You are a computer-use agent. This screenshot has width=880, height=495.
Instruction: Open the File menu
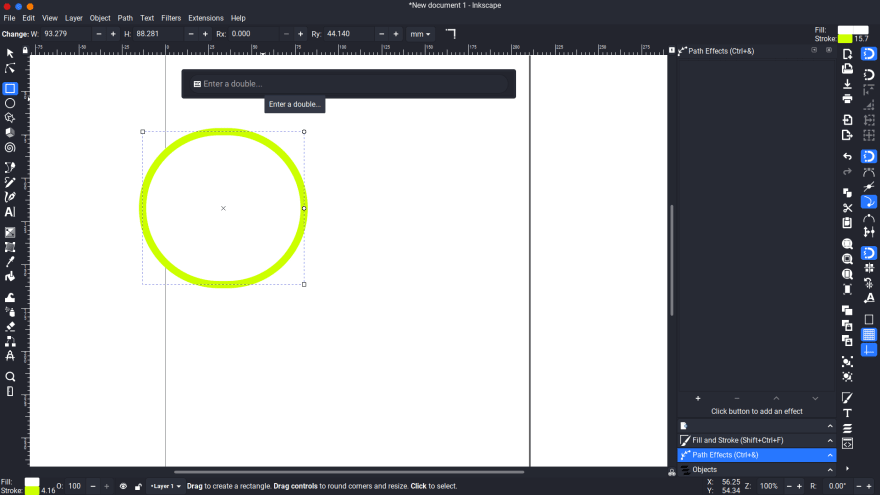tap(10, 18)
